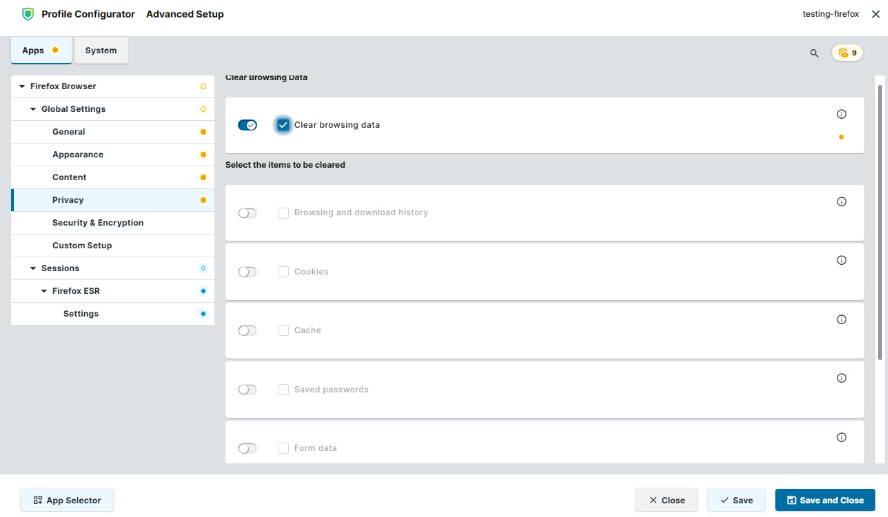Show info for Browsing and download history

842,202
